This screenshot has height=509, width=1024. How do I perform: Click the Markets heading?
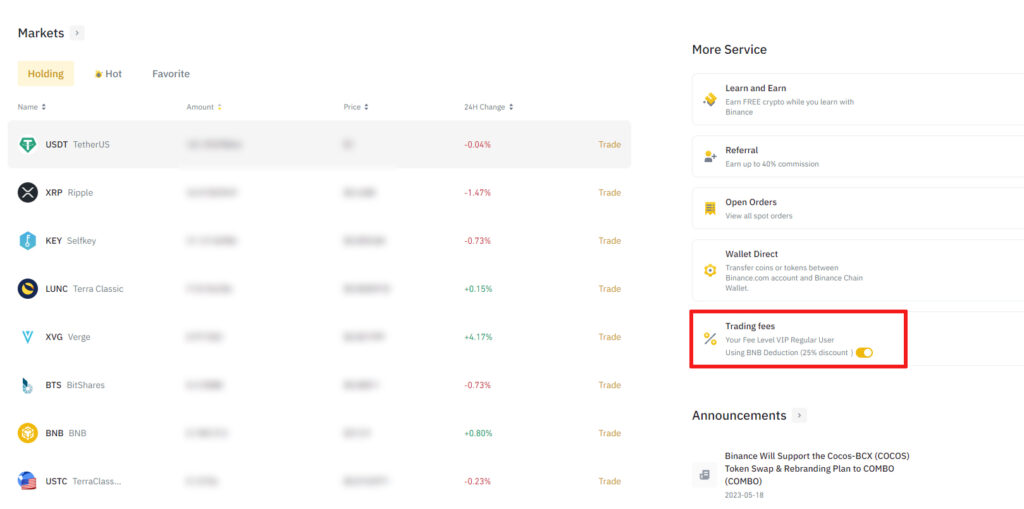tap(41, 33)
